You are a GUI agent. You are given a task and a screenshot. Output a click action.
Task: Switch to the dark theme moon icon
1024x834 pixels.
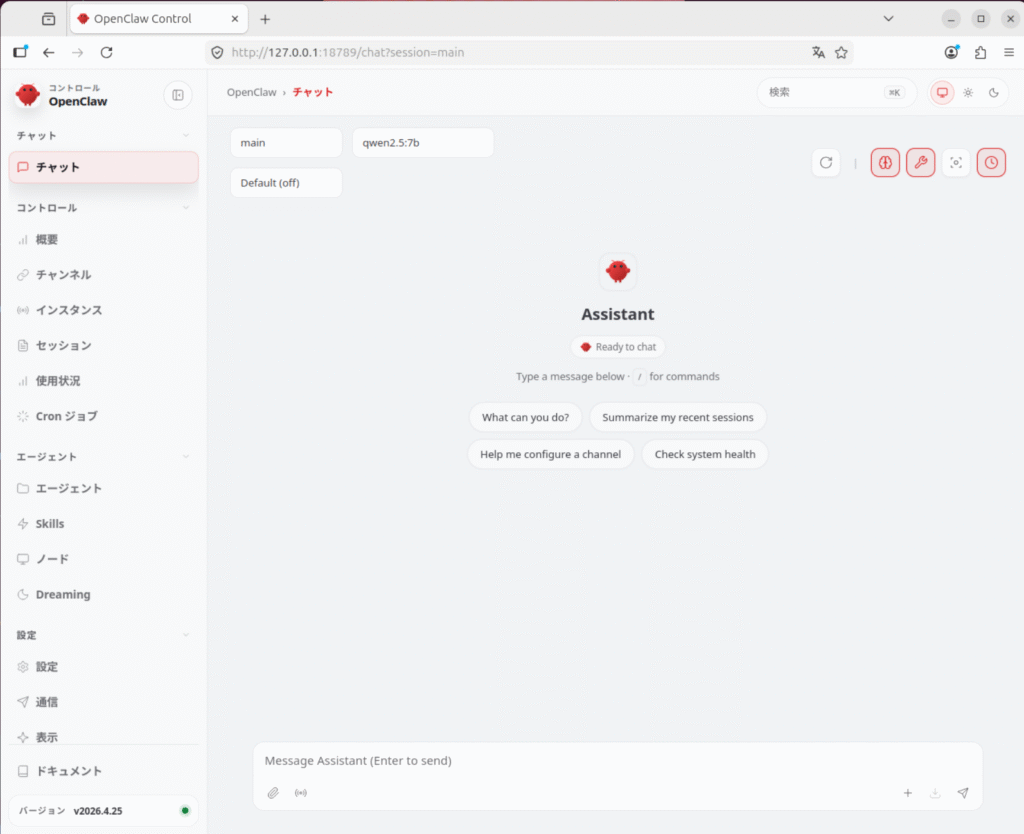coord(994,93)
